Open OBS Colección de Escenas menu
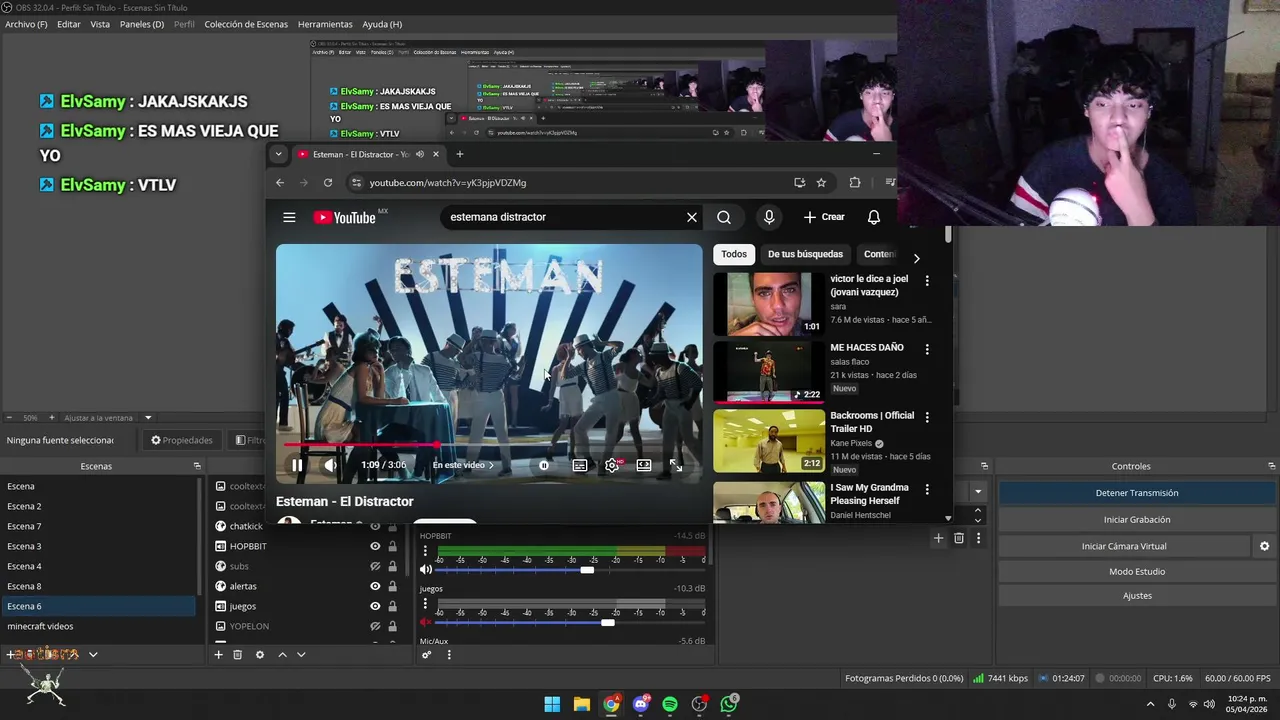This screenshot has width=1280, height=720. pyautogui.click(x=246, y=24)
